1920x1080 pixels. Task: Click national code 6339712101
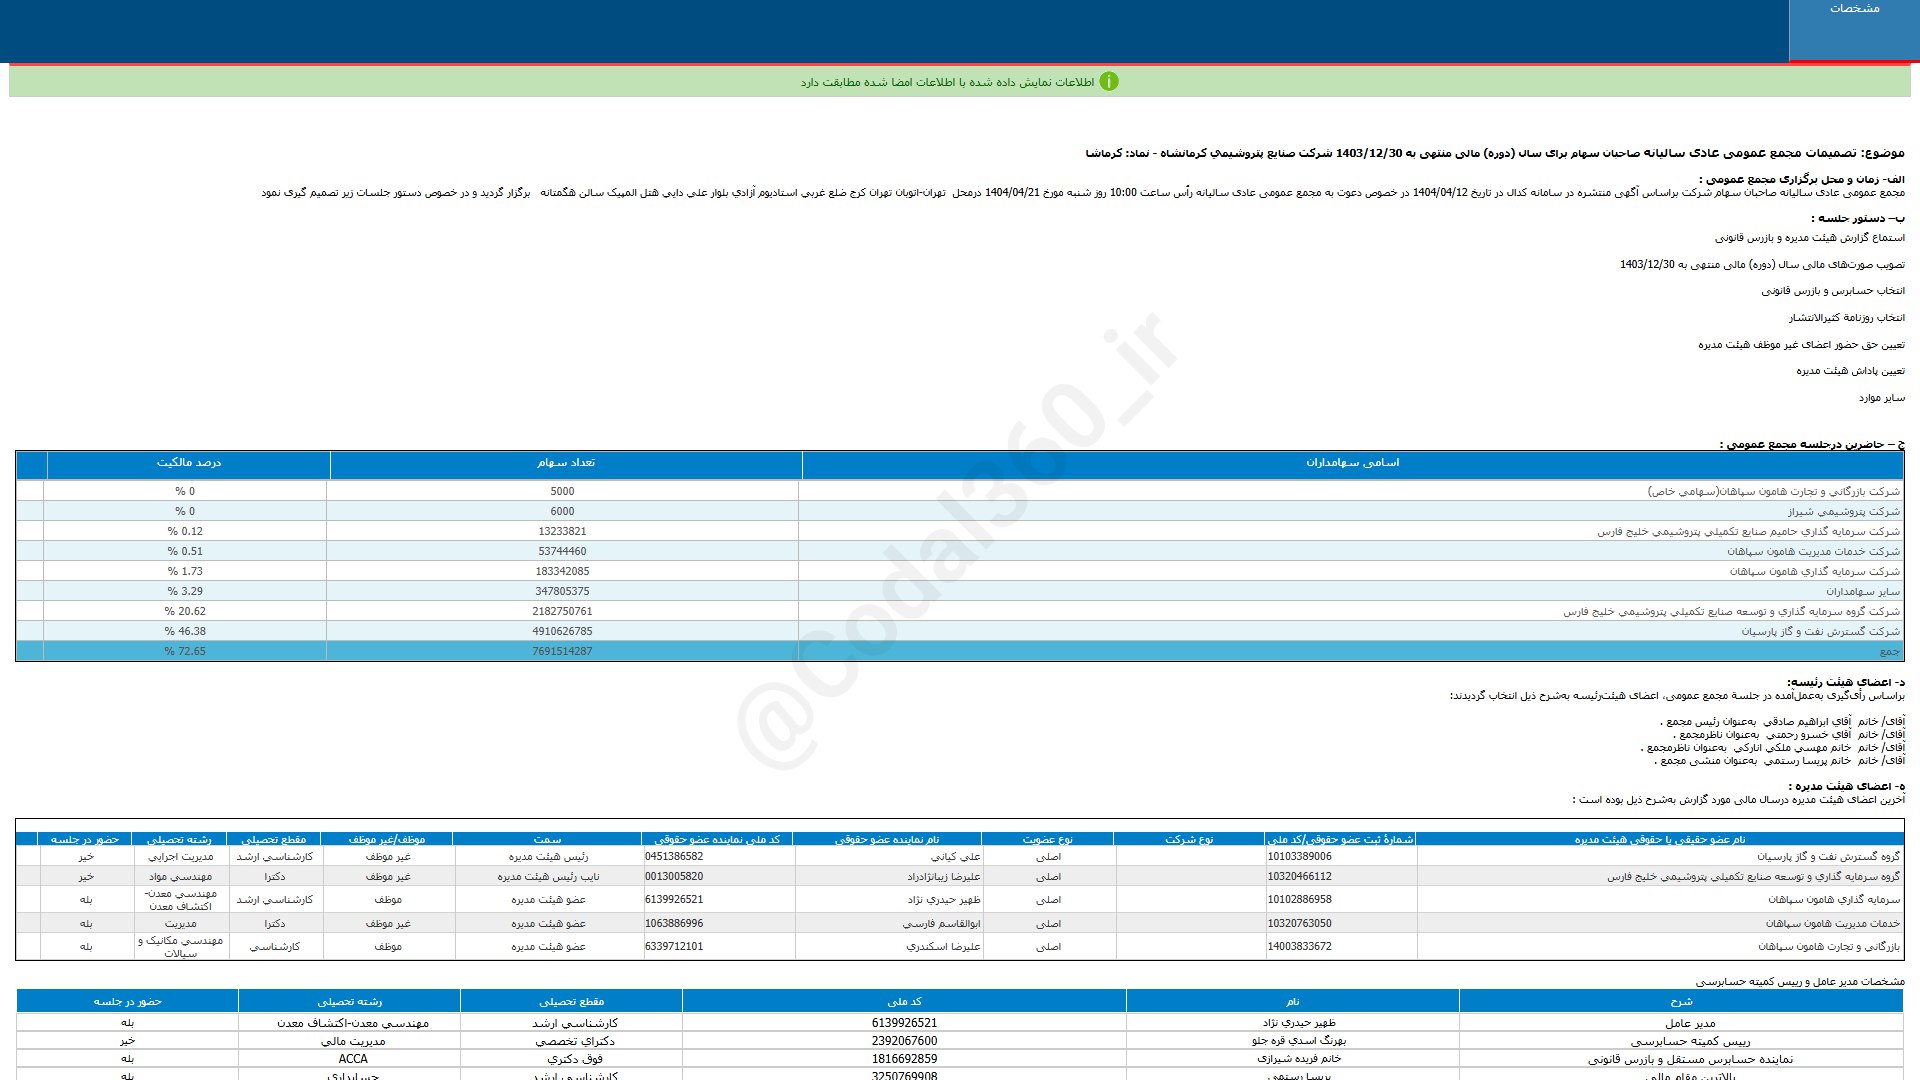pos(674,946)
